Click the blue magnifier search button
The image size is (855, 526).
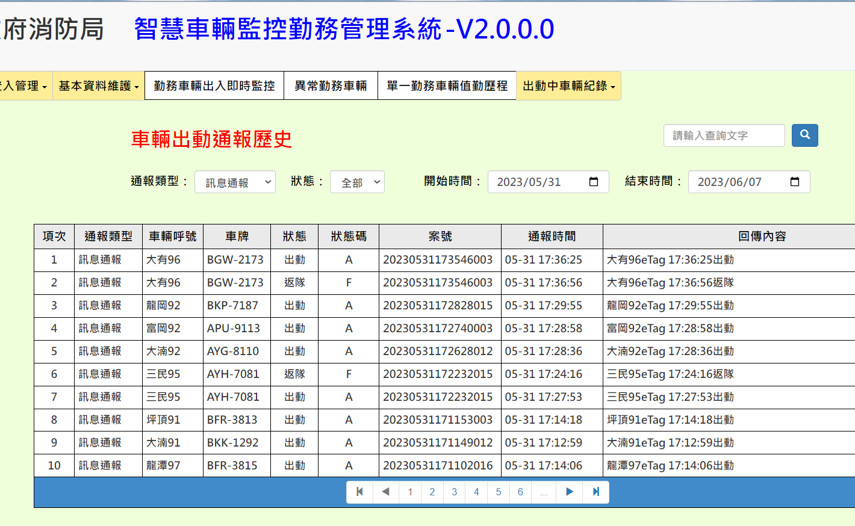[x=805, y=135]
